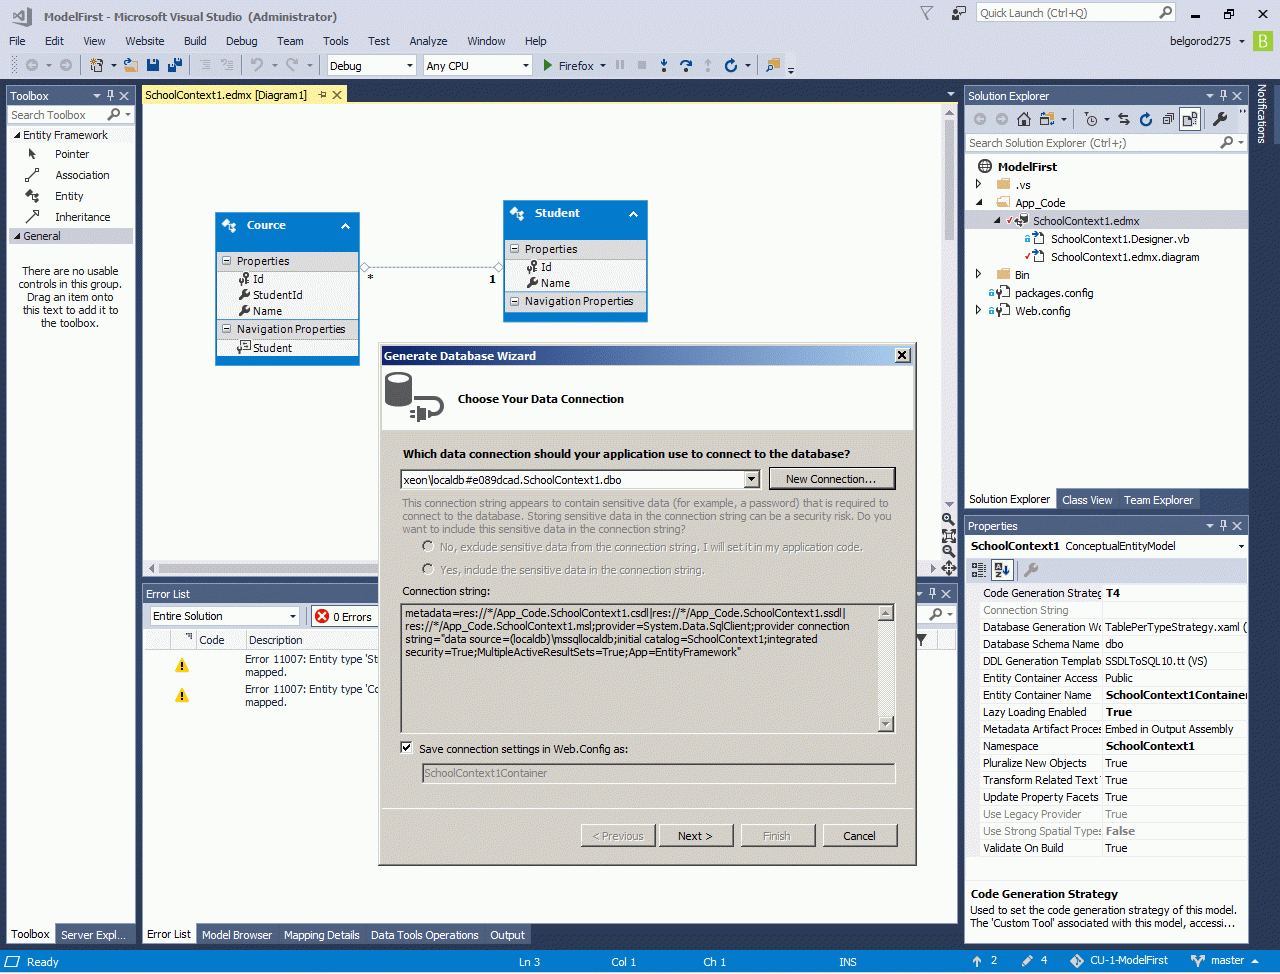The image size is (1280, 974).
Task: Open the Build menu
Action: (x=195, y=41)
